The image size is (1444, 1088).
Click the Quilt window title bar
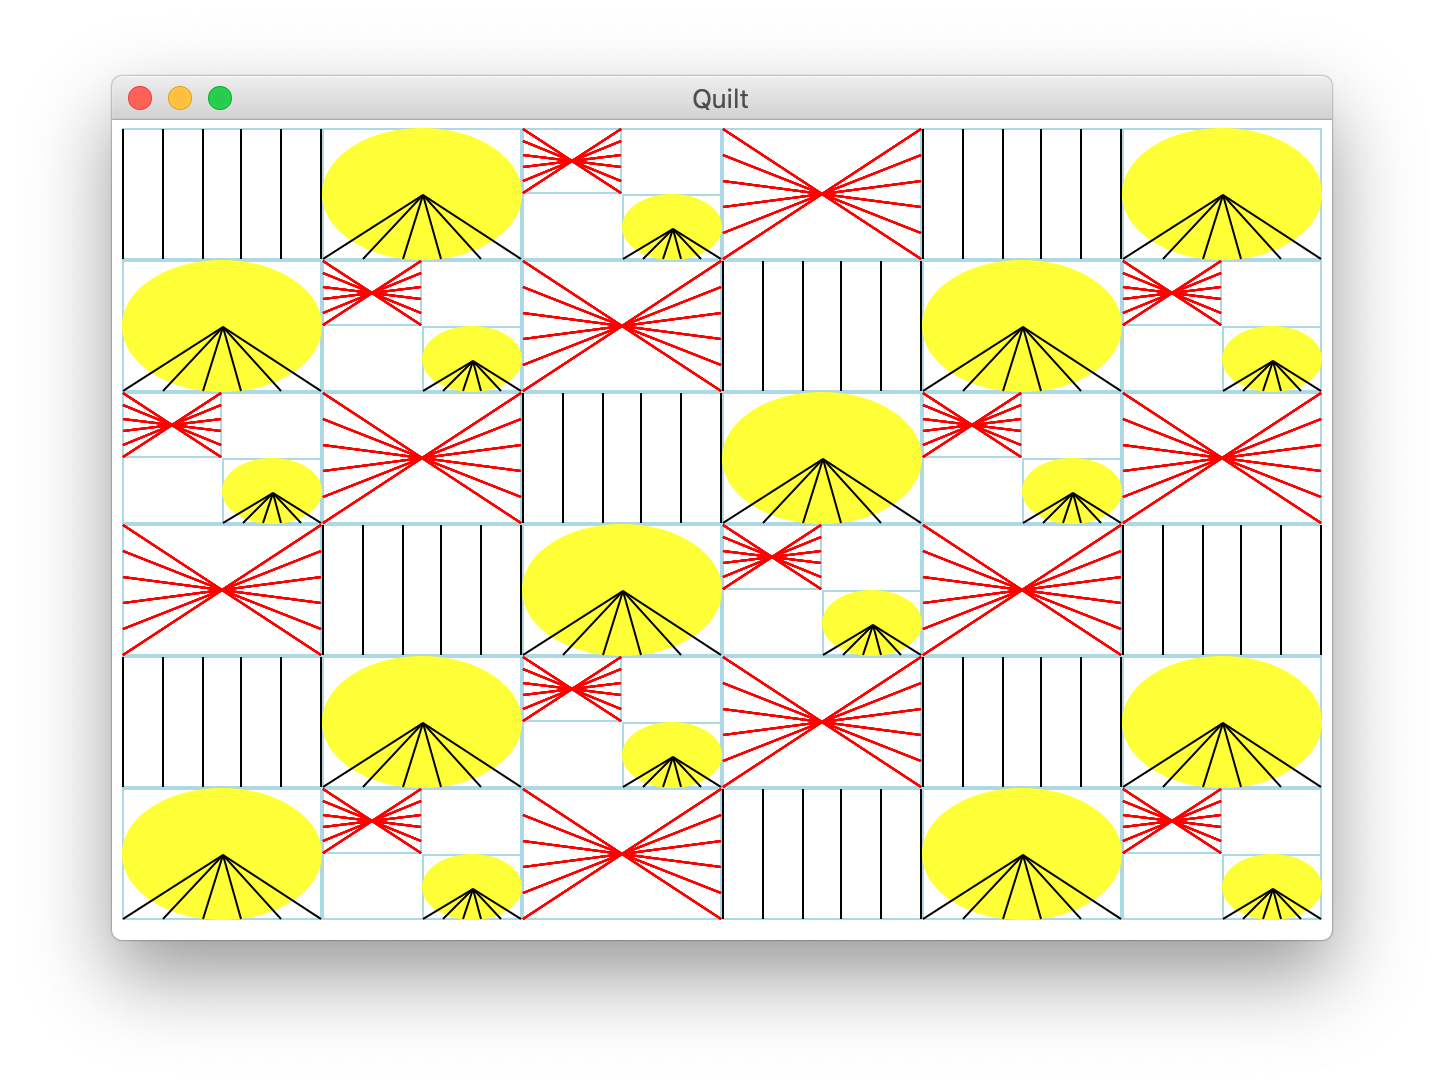tap(722, 99)
